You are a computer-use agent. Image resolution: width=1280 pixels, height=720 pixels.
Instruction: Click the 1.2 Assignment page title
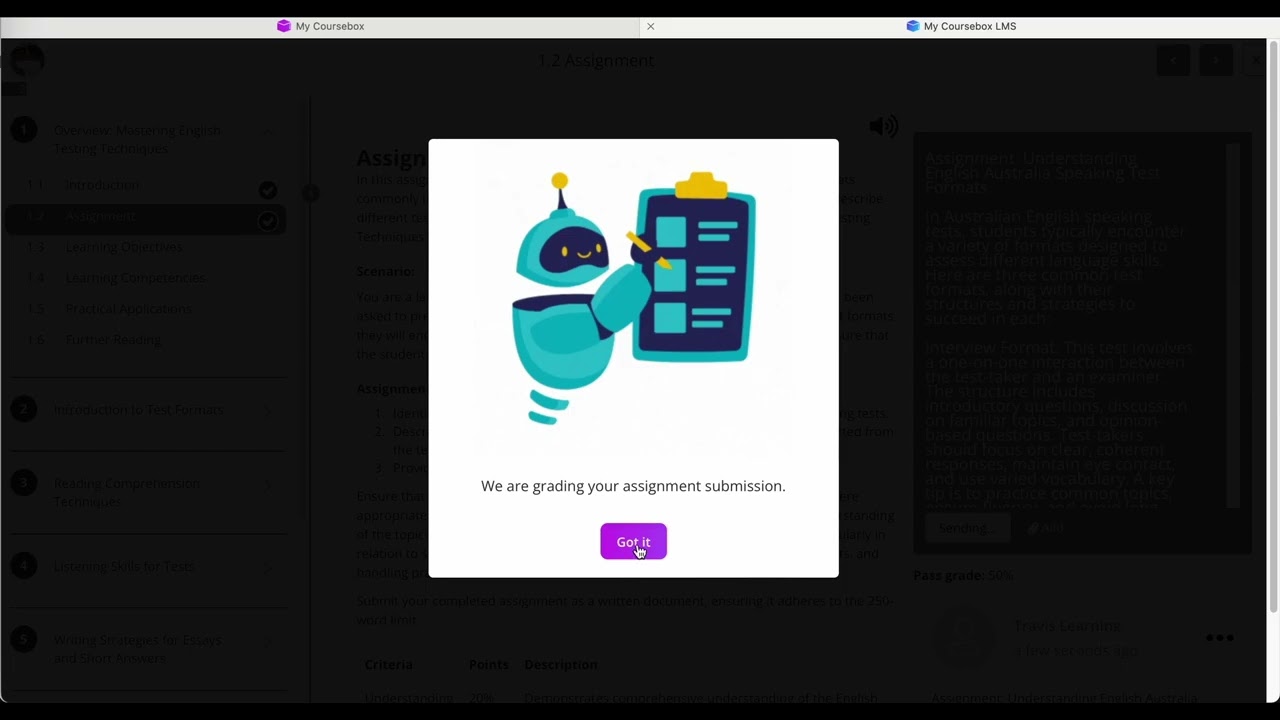click(x=596, y=60)
